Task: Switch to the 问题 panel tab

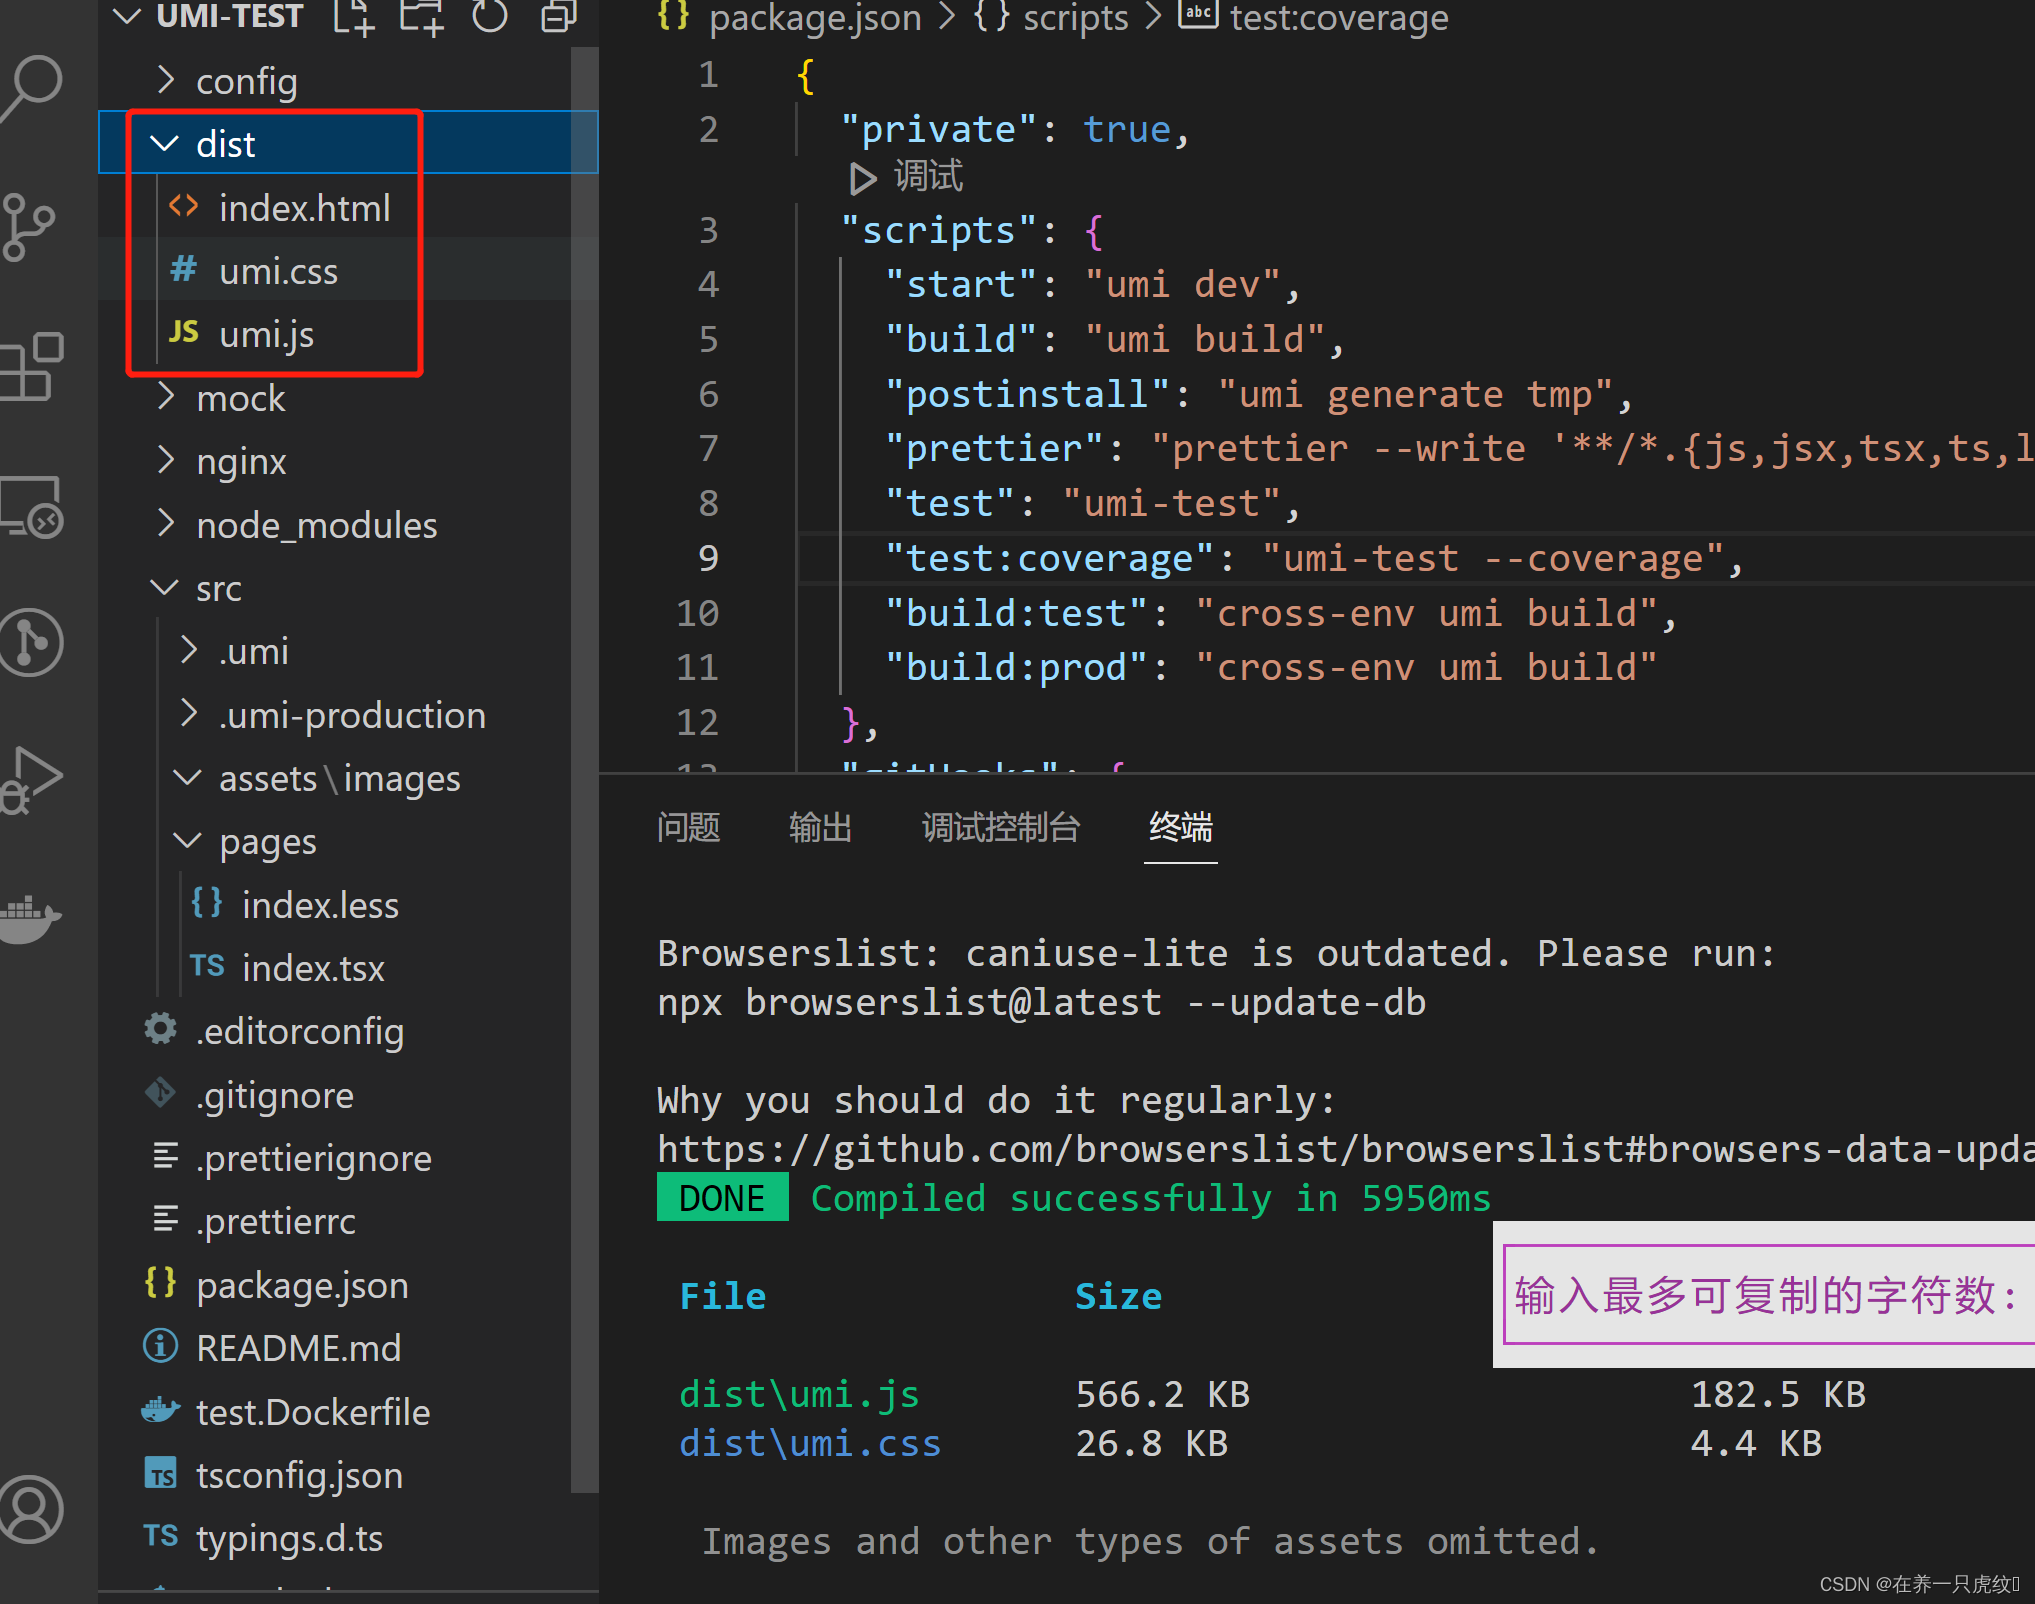Action: tap(688, 827)
